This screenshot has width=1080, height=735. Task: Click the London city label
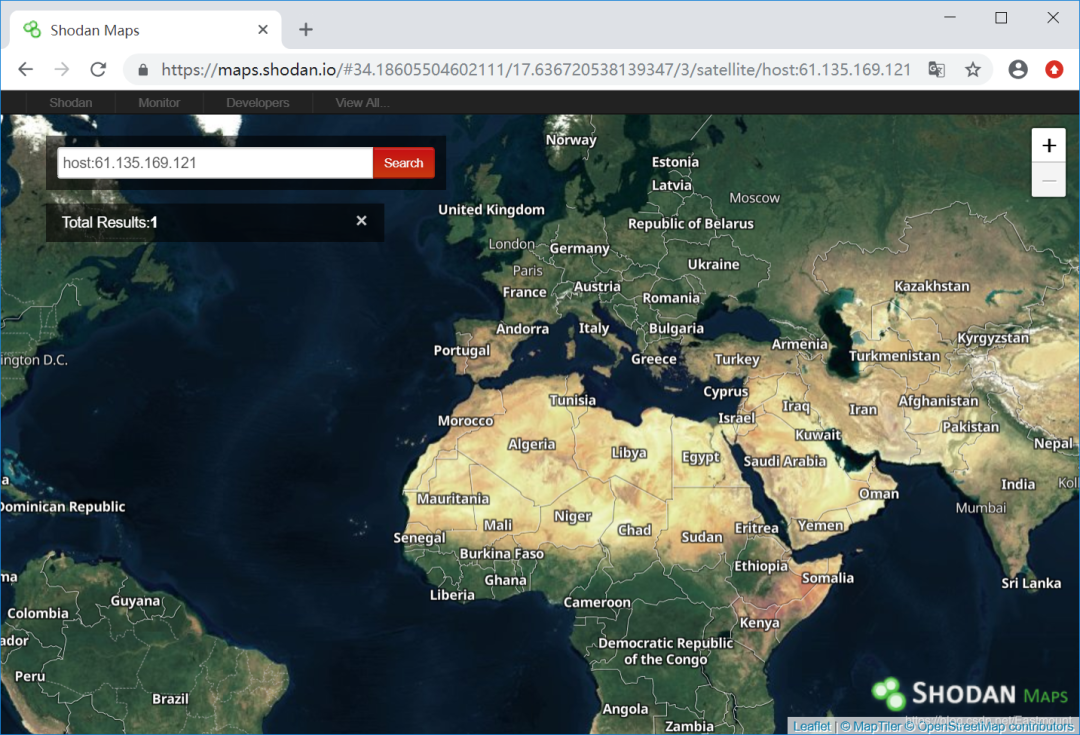[512, 244]
